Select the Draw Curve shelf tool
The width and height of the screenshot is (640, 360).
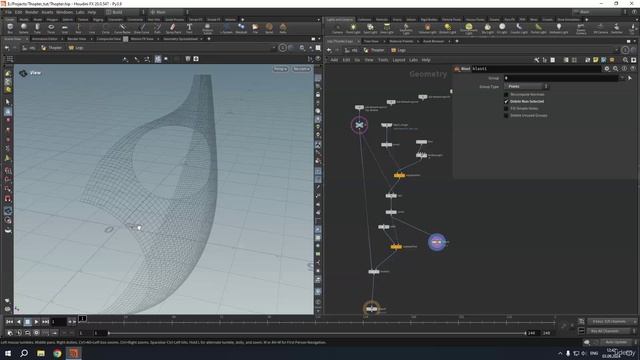point(142,28)
